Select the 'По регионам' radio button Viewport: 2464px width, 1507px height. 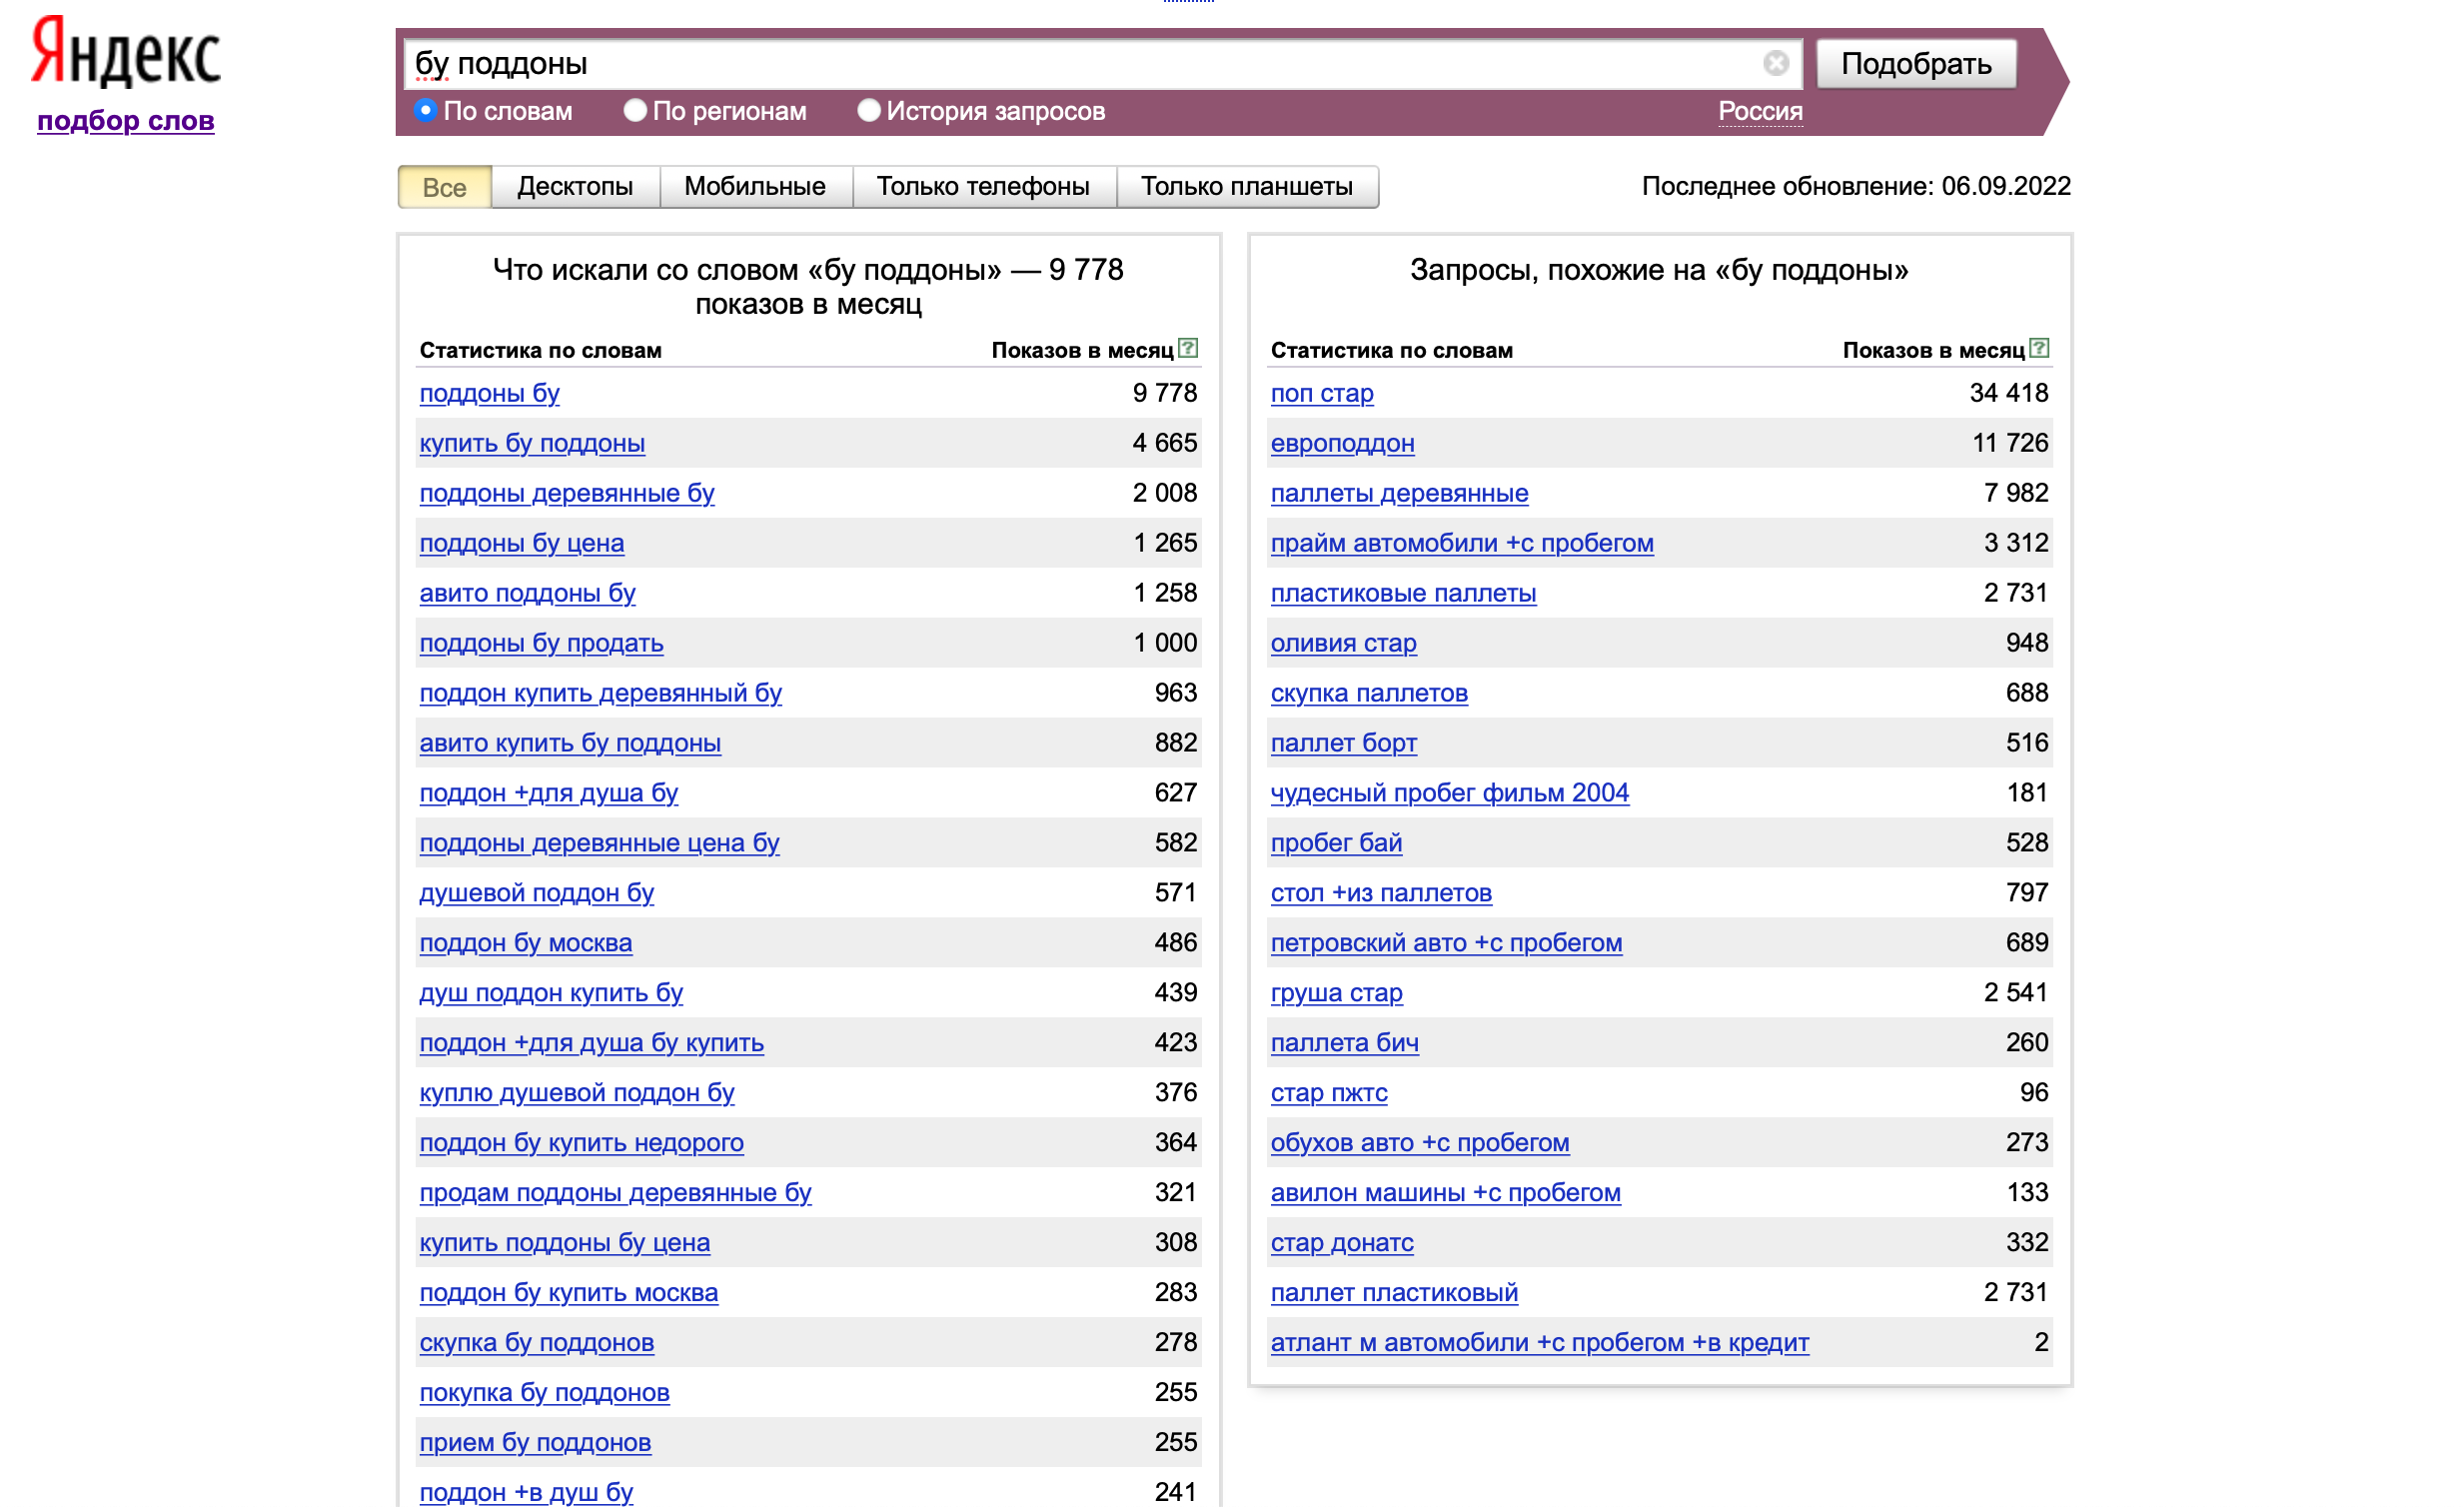point(635,110)
